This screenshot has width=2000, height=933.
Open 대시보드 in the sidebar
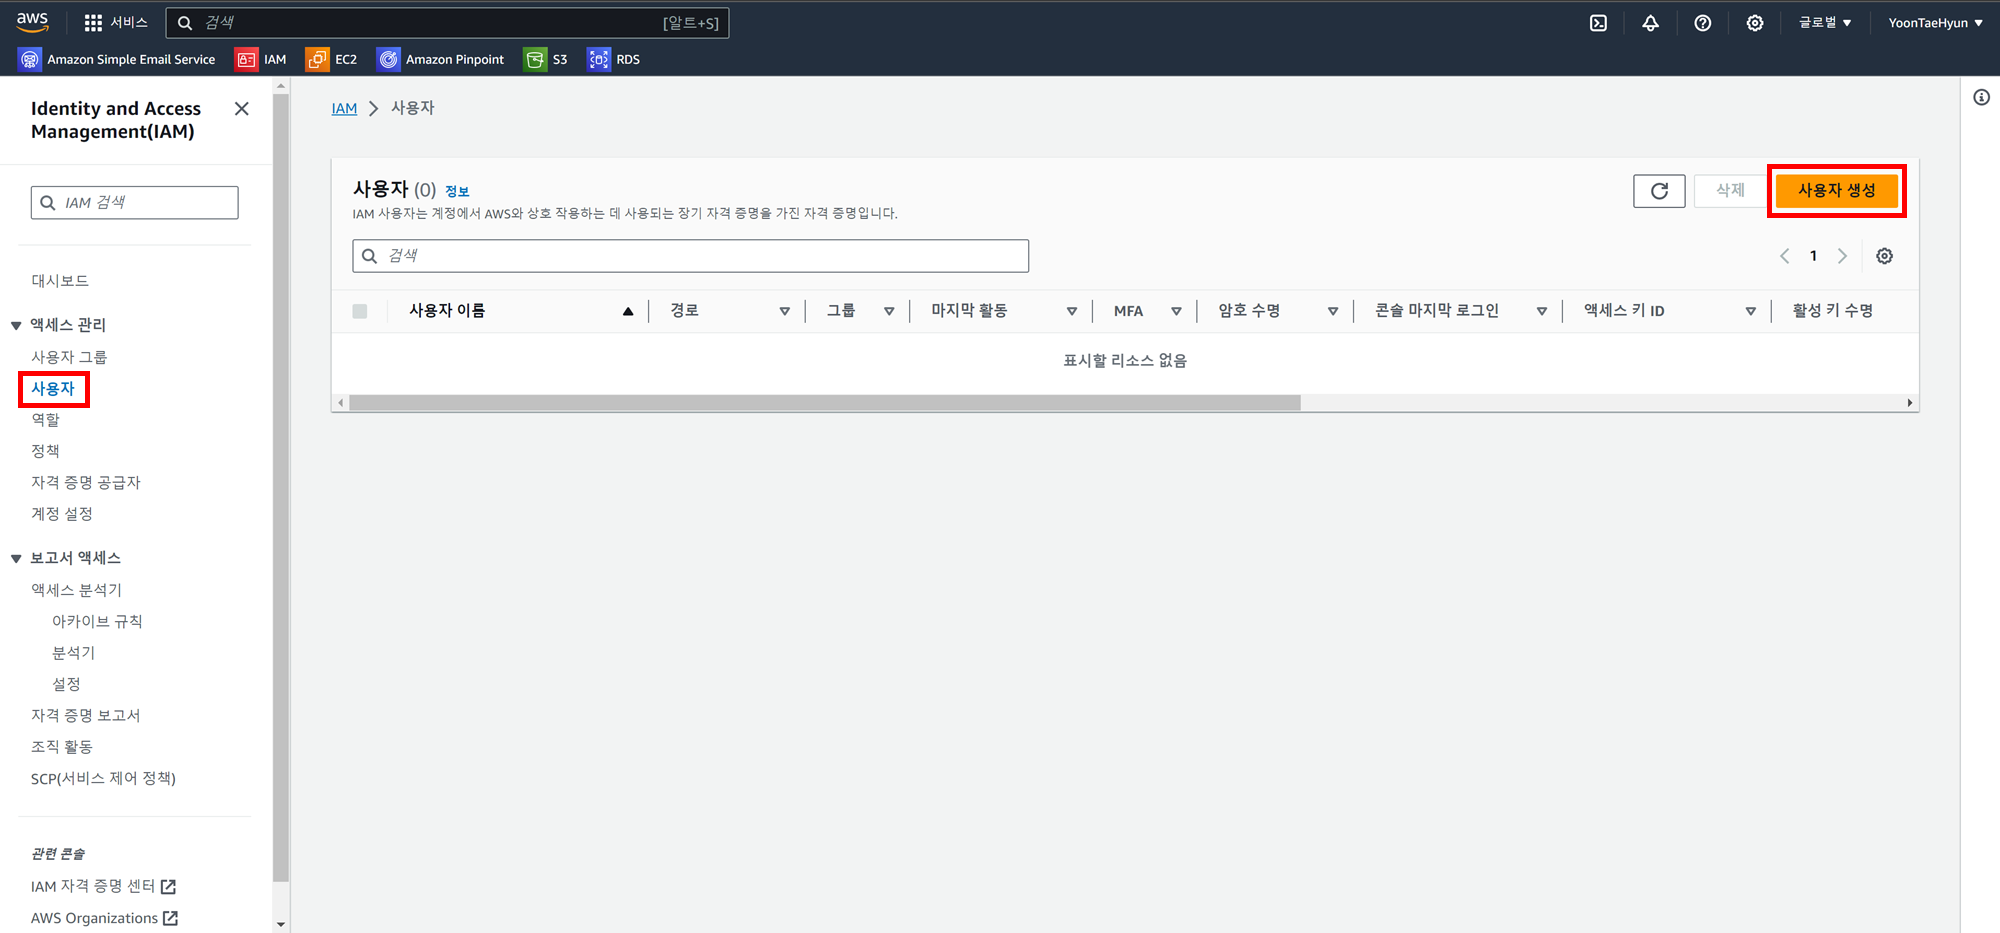pyautogui.click(x=60, y=281)
